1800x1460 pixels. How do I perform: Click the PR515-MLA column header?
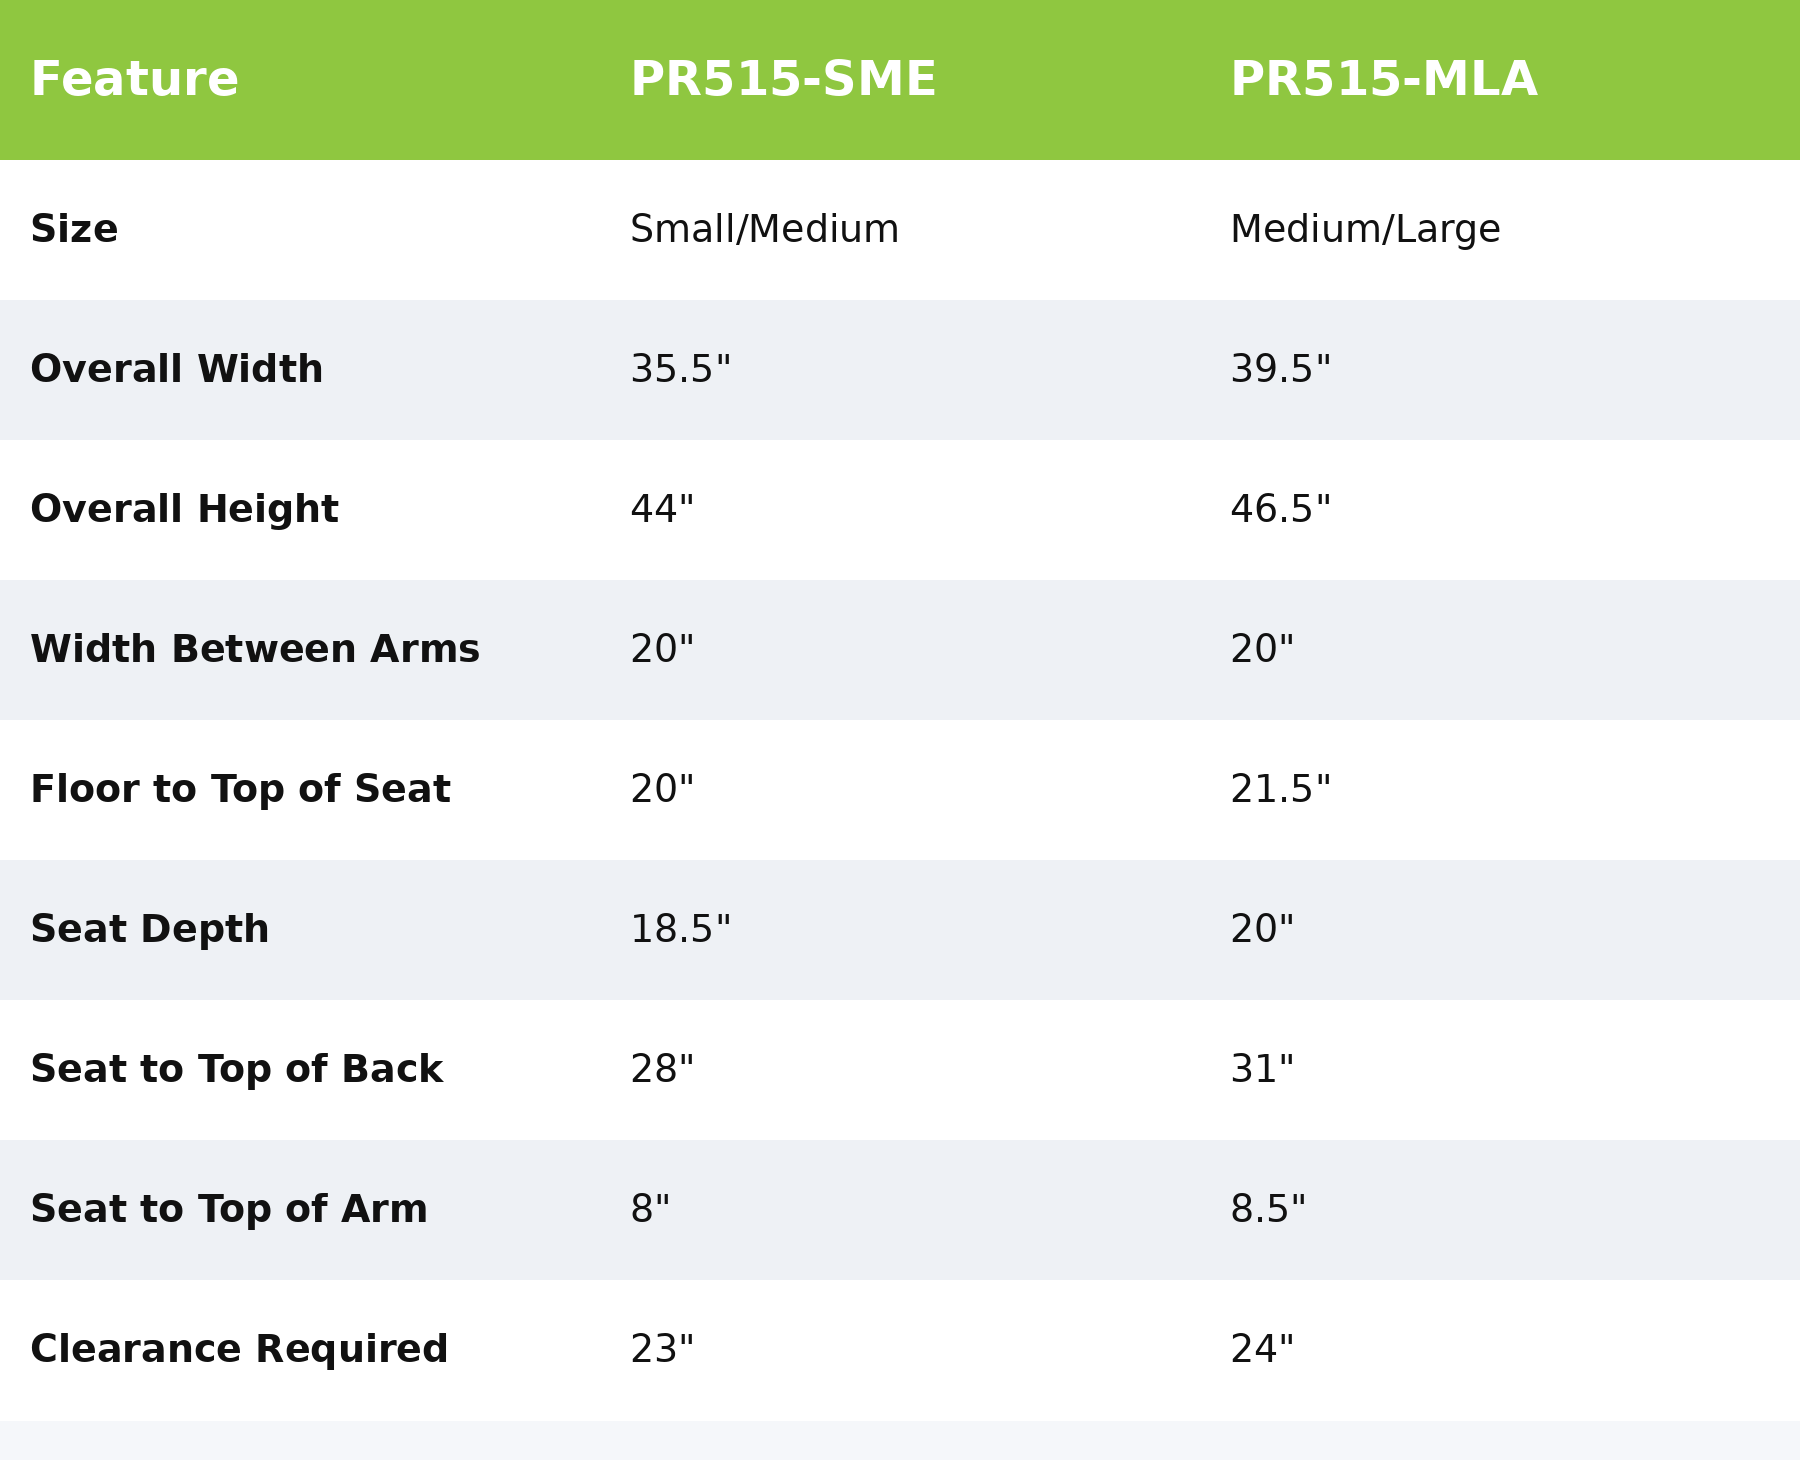coord(1383,80)
